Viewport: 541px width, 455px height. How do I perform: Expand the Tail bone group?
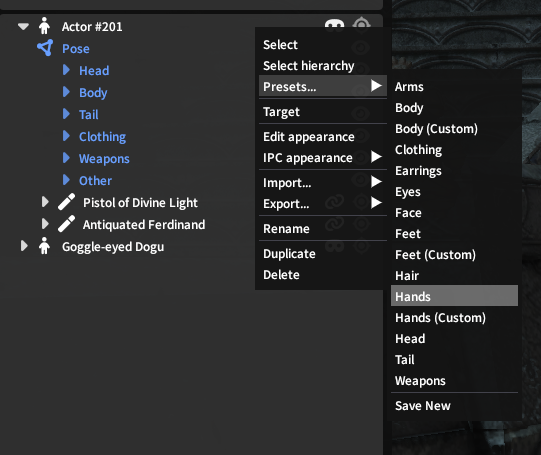coord(66,114)
